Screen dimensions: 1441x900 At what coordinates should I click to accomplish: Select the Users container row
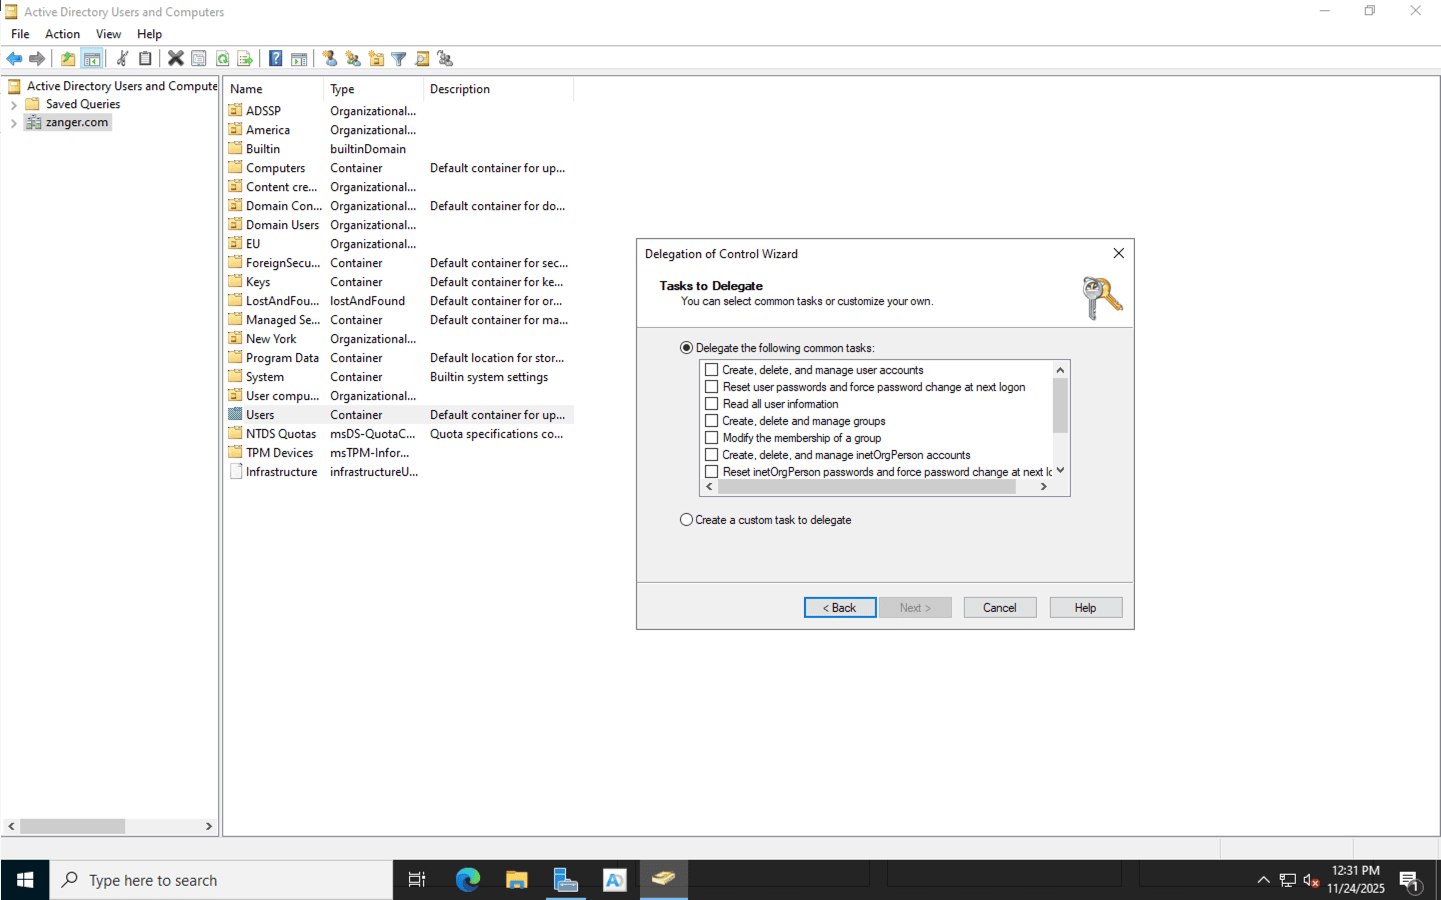pyautogui.click(x=399, y=415)
